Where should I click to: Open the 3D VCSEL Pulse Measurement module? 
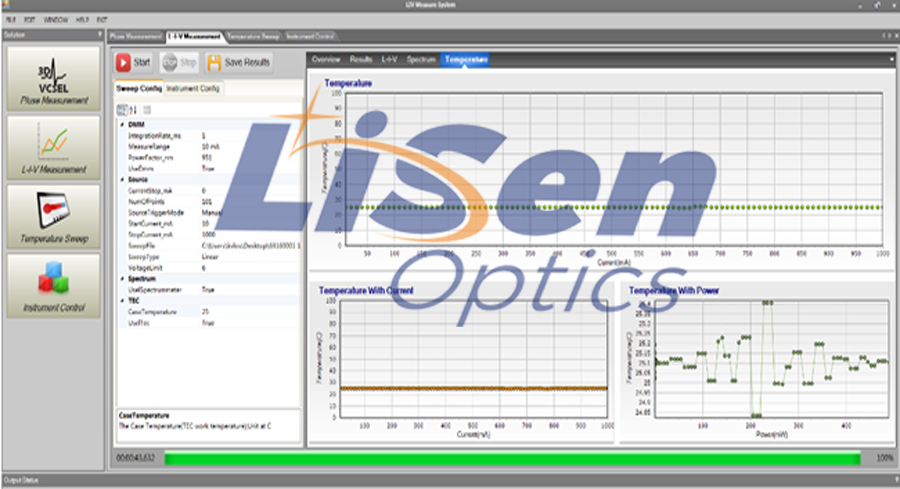(54, 79)
